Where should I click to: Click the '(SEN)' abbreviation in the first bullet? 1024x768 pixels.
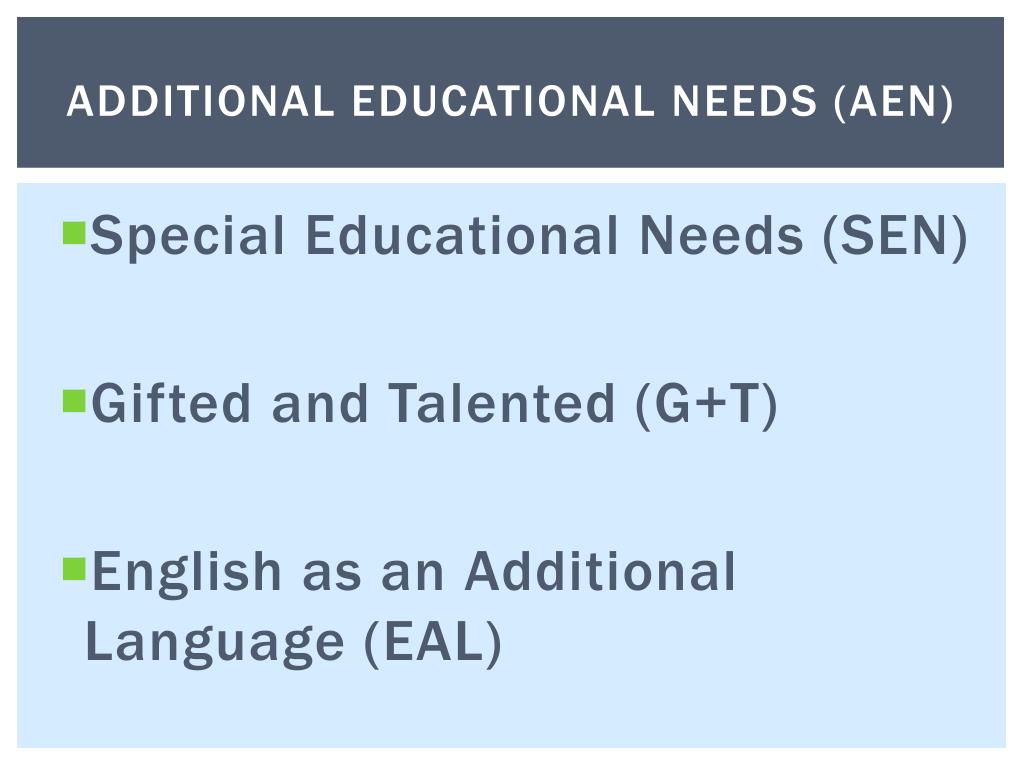(895, 236)
